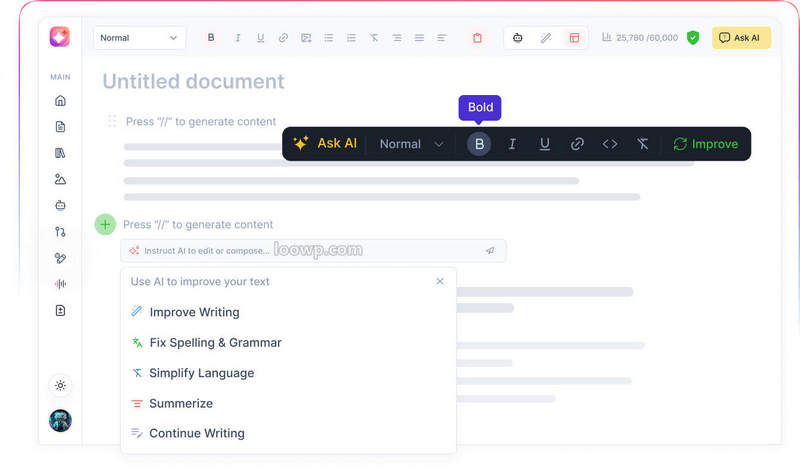Toggle Bold in the top toolbar
The image size is (800, 474).
[x=211, y=38]
